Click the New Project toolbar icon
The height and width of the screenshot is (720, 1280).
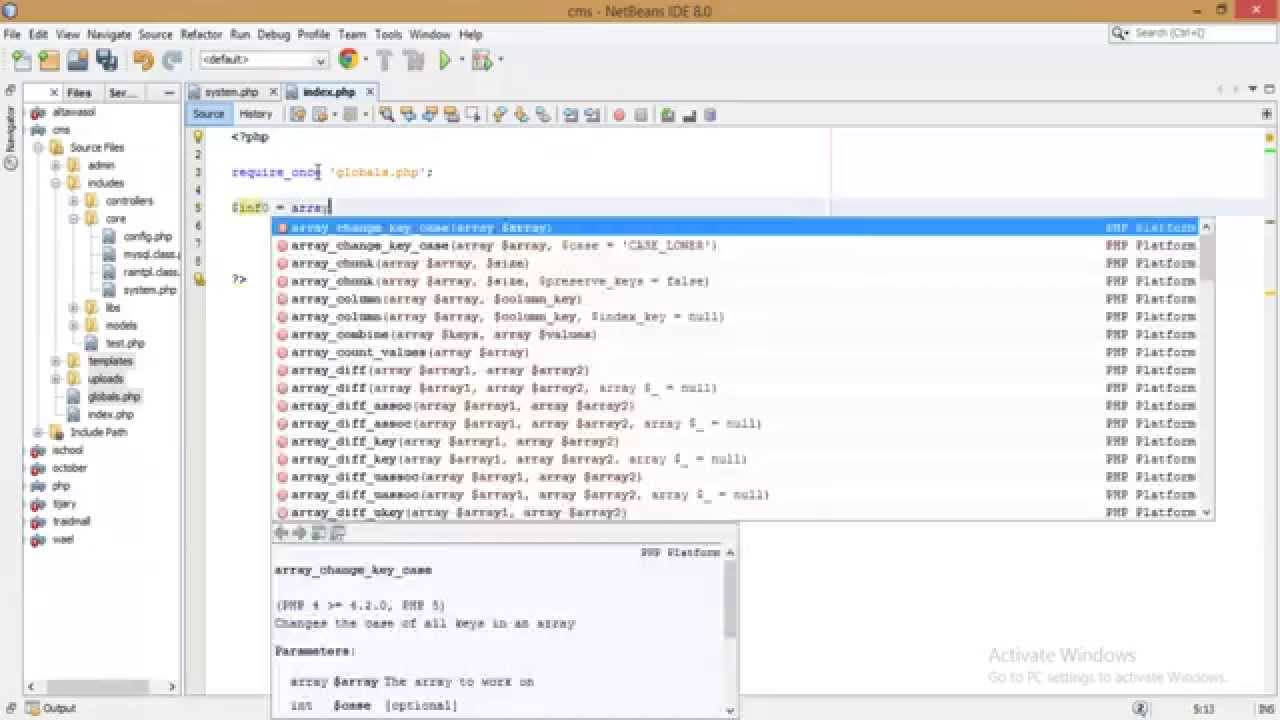click(50, 60)
